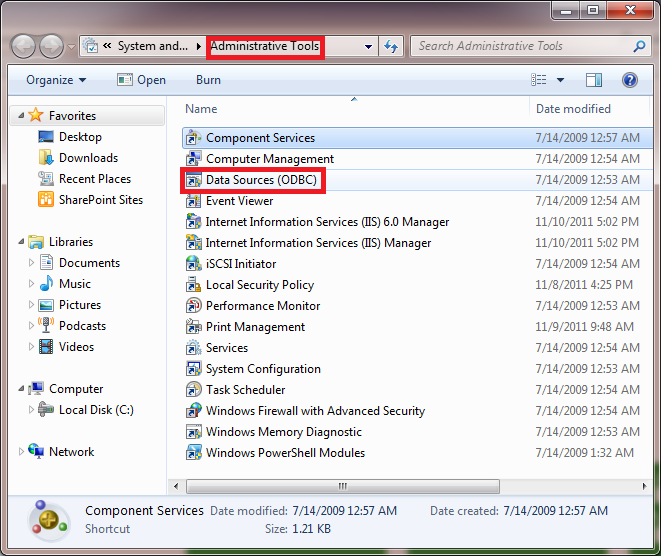Screen dimensions: 661x556
Task: Click the Data Sources (ODBC) icon
Action: [x=193, y=180]
